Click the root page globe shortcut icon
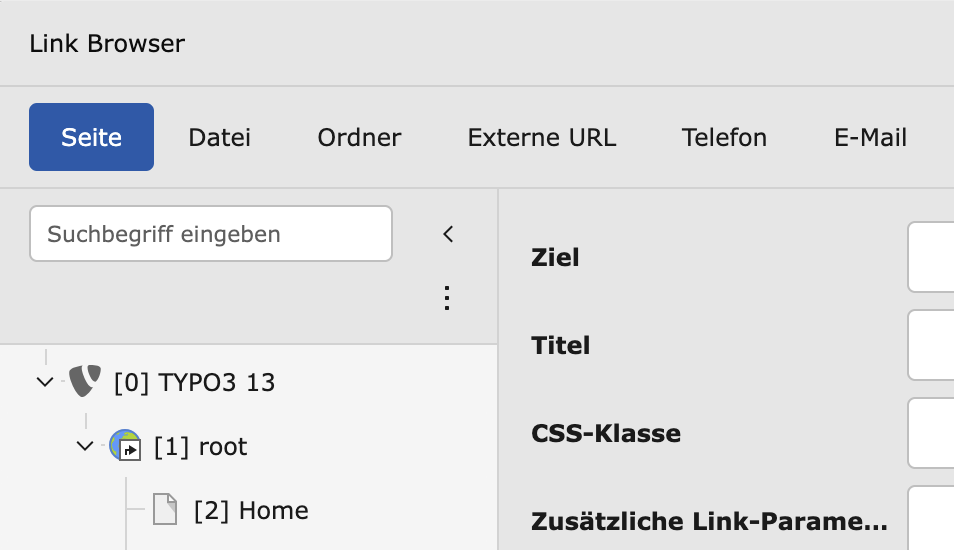 point(125,446)
